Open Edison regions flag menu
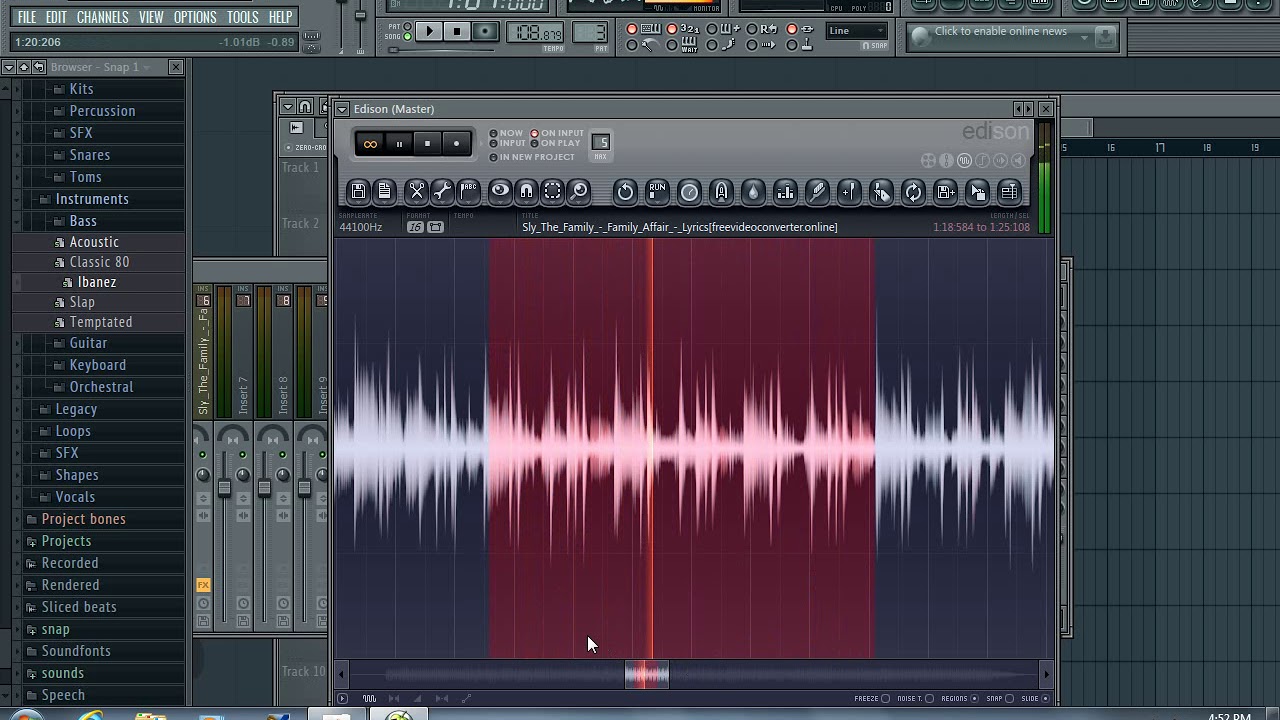The width and height of the screenshot is (1280, 720). coord(468,191)
